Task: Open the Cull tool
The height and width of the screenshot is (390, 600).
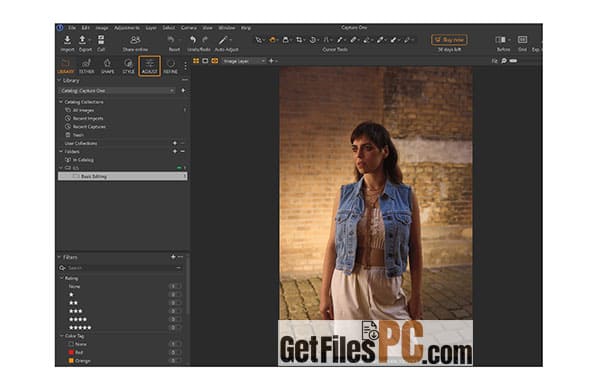Action: click(101, 40)
